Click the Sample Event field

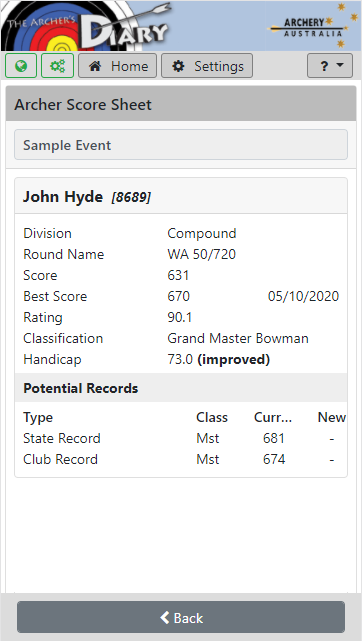(x=181, y=145)
